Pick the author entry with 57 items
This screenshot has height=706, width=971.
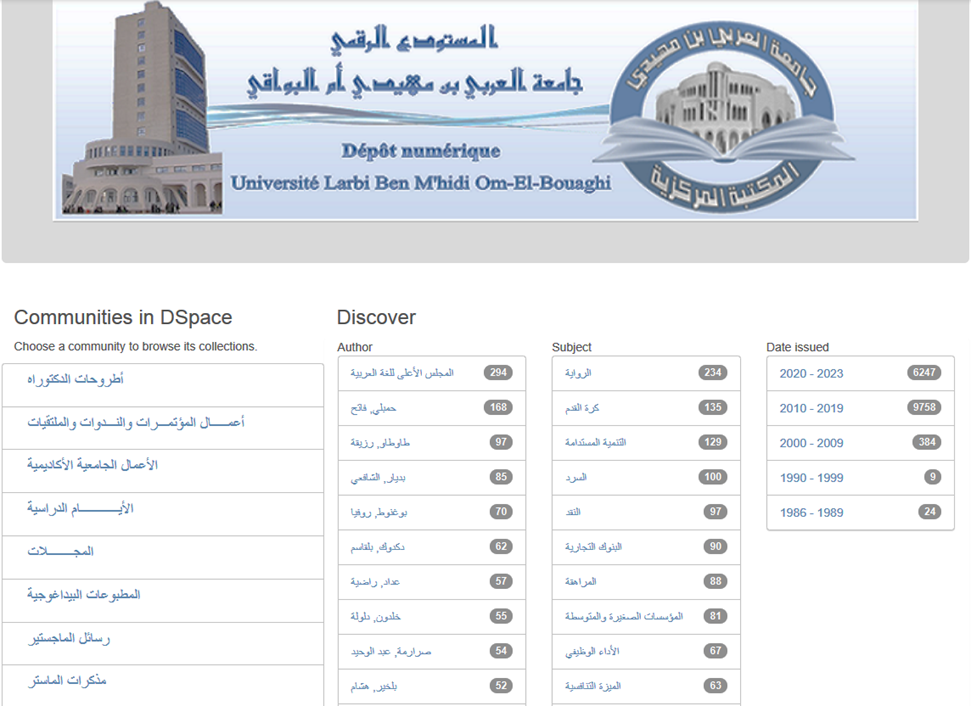(x=375, y=582)
